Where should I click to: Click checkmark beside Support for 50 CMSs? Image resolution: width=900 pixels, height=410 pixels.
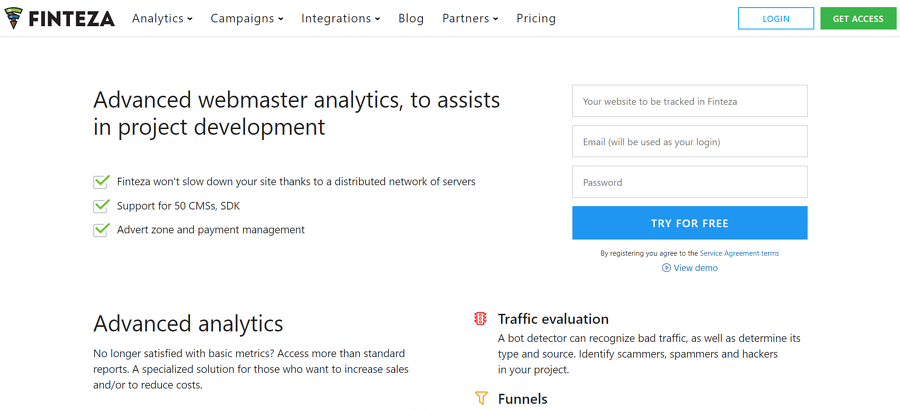click(101, 206)
